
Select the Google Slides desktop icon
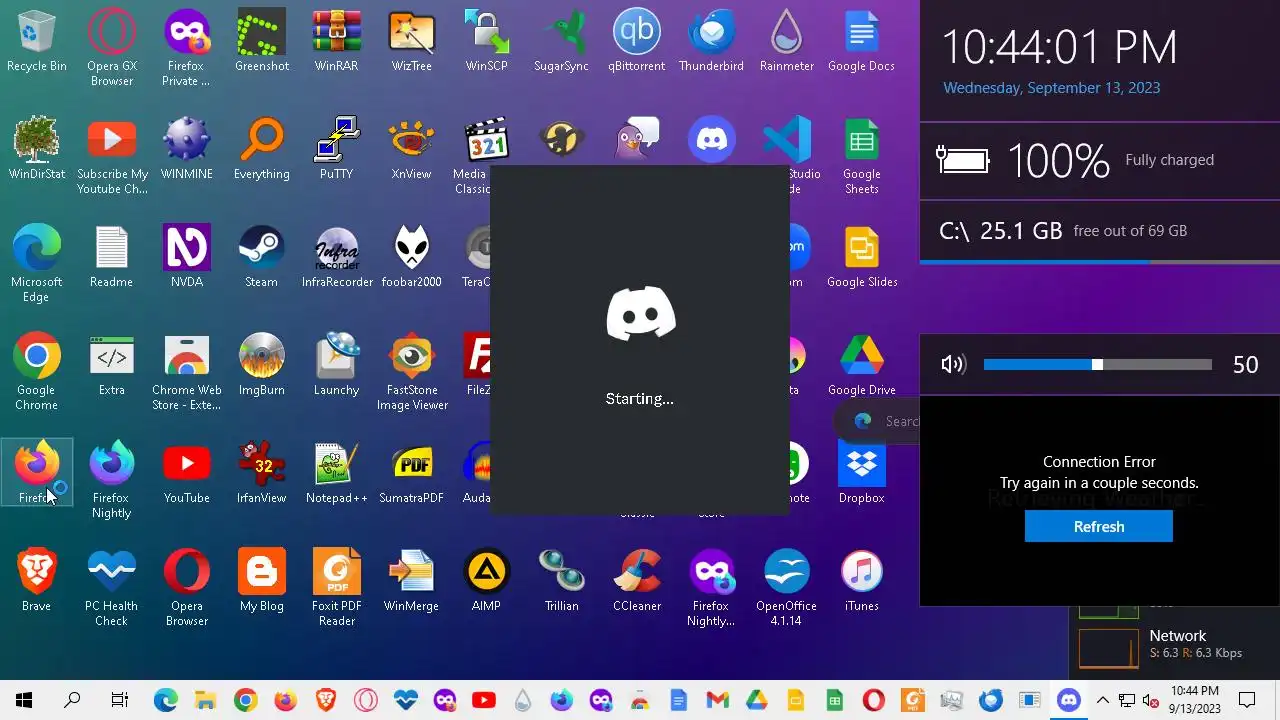pos(861,258)
